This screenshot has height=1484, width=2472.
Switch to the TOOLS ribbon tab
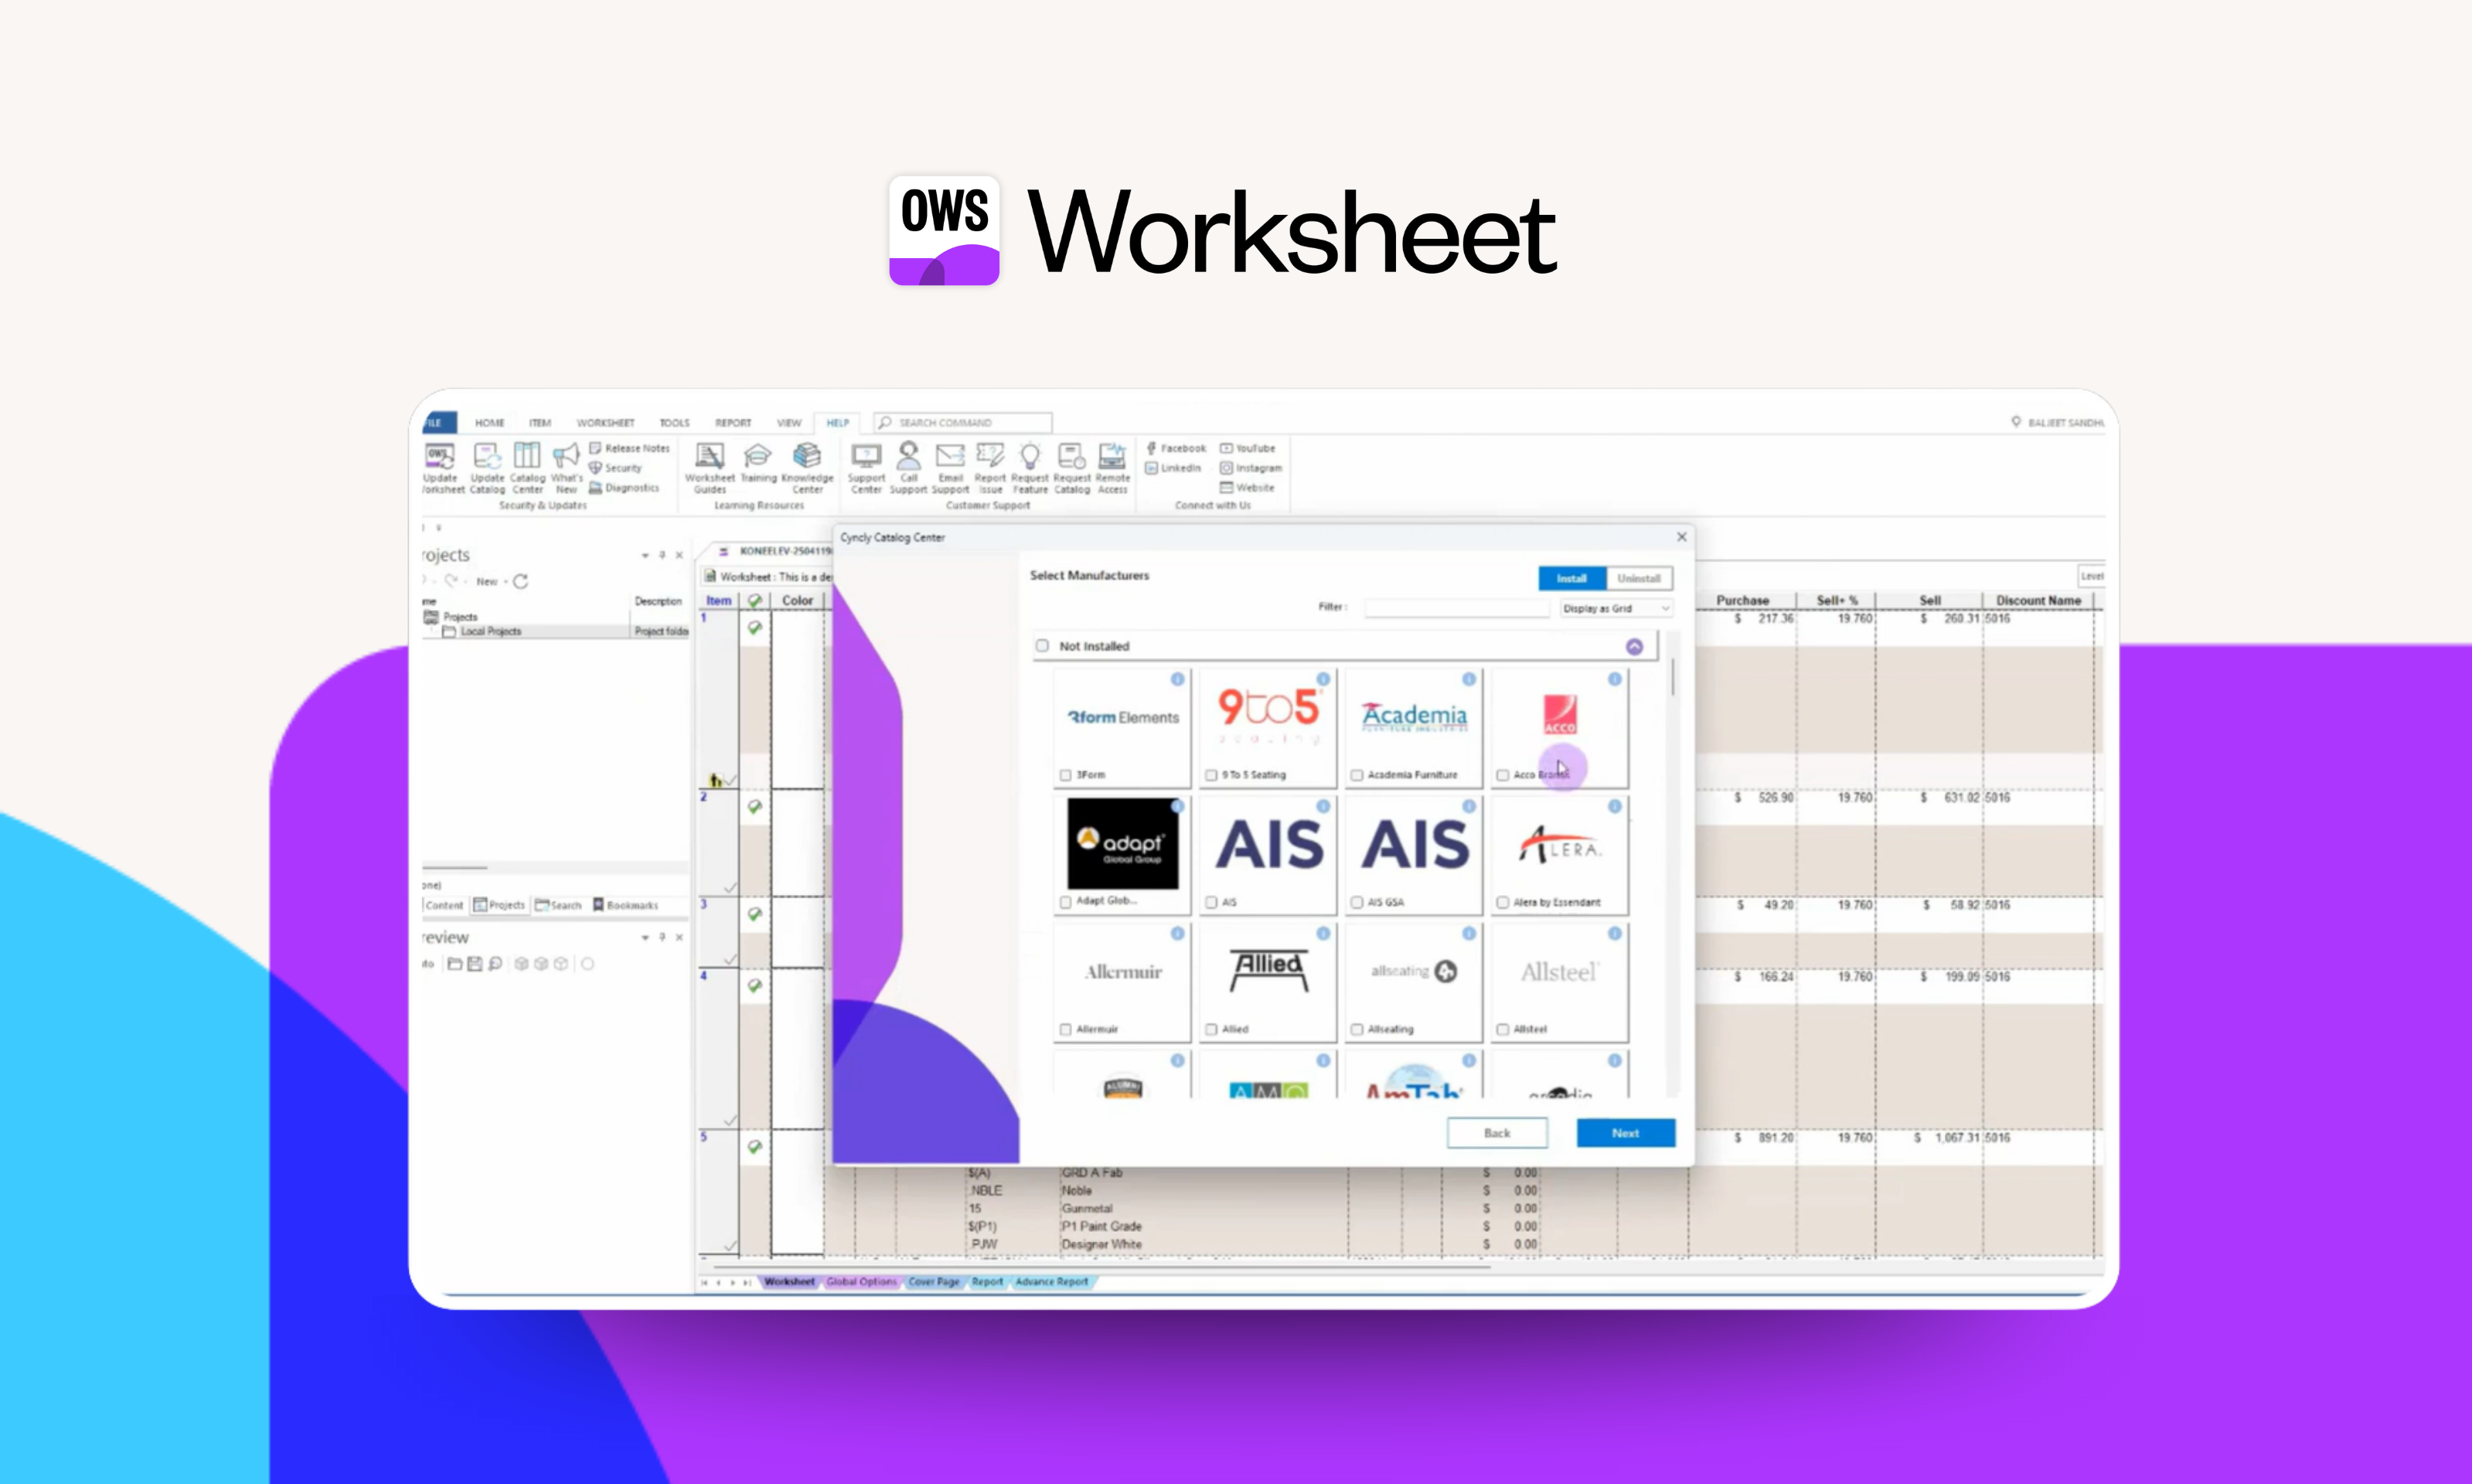[x=674, y=423]
